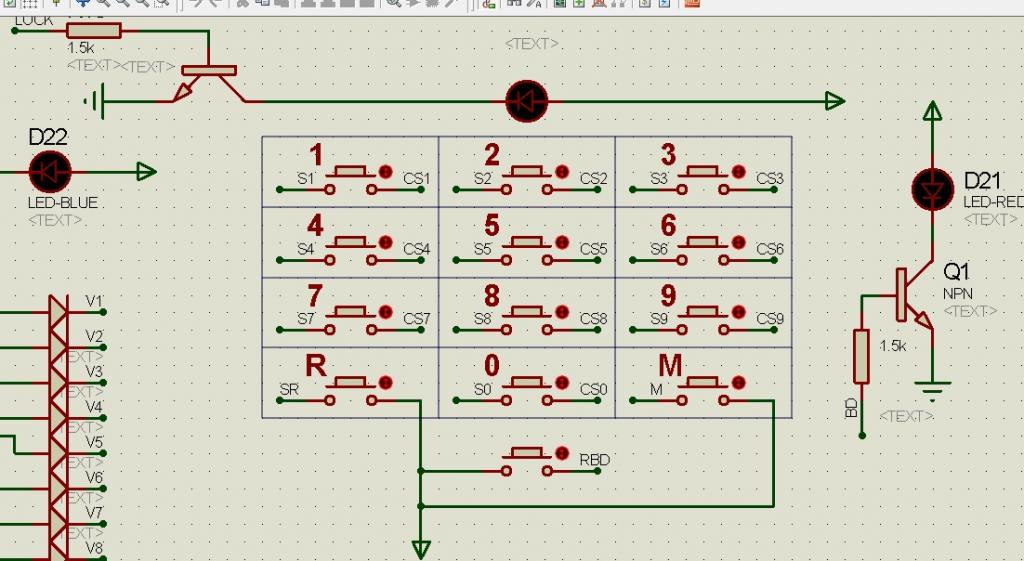Click the large keypad digit 2
This screenshot has width=1024, height=561.
(x=492, y=155)
